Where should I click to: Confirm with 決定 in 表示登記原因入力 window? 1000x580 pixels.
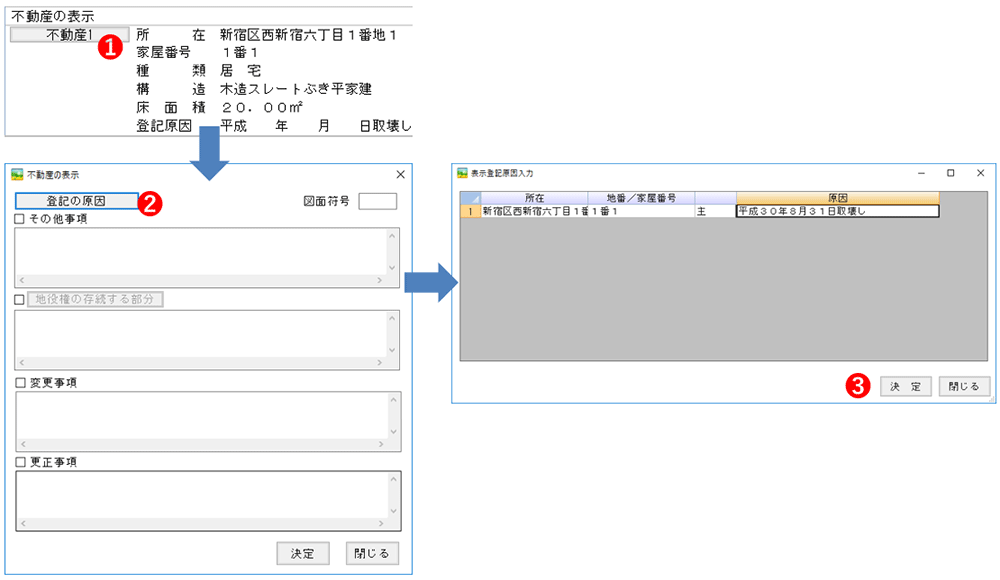coord(906,386)
